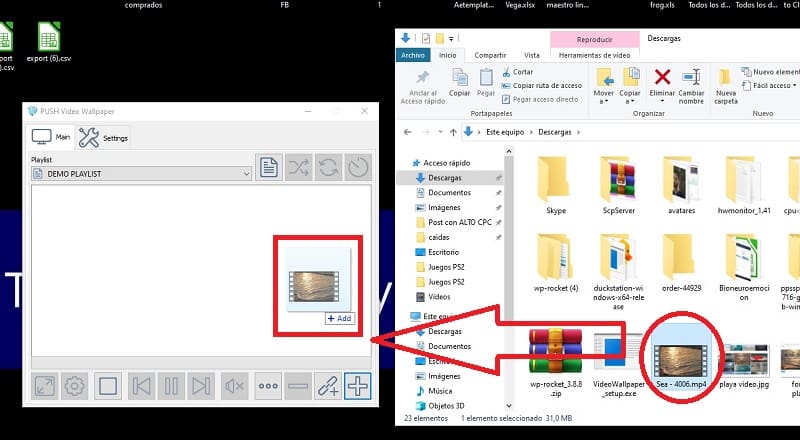Open the Mover a dropdown in Organizar
This screenshot has height=440, width=800.
pyautogui.click(x=604, y=87)
